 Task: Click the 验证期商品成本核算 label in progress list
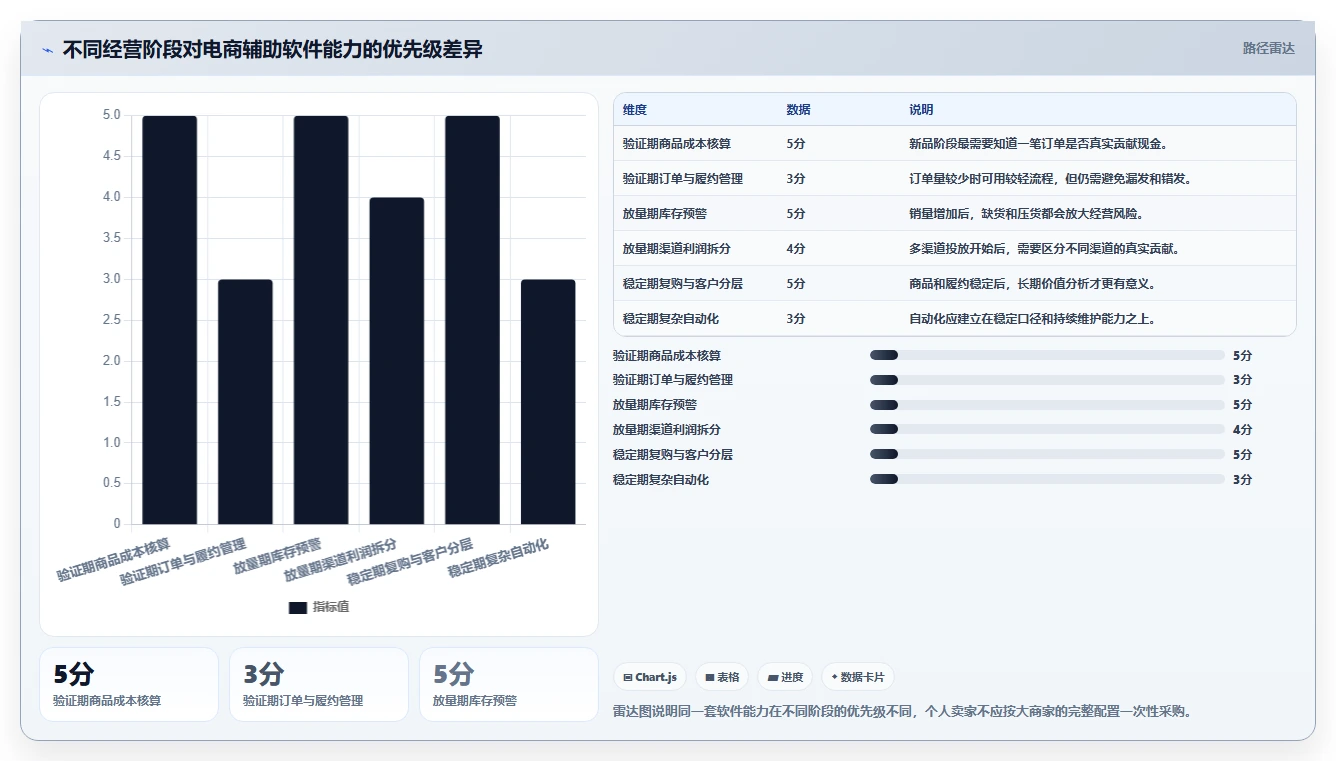(667, 355)
